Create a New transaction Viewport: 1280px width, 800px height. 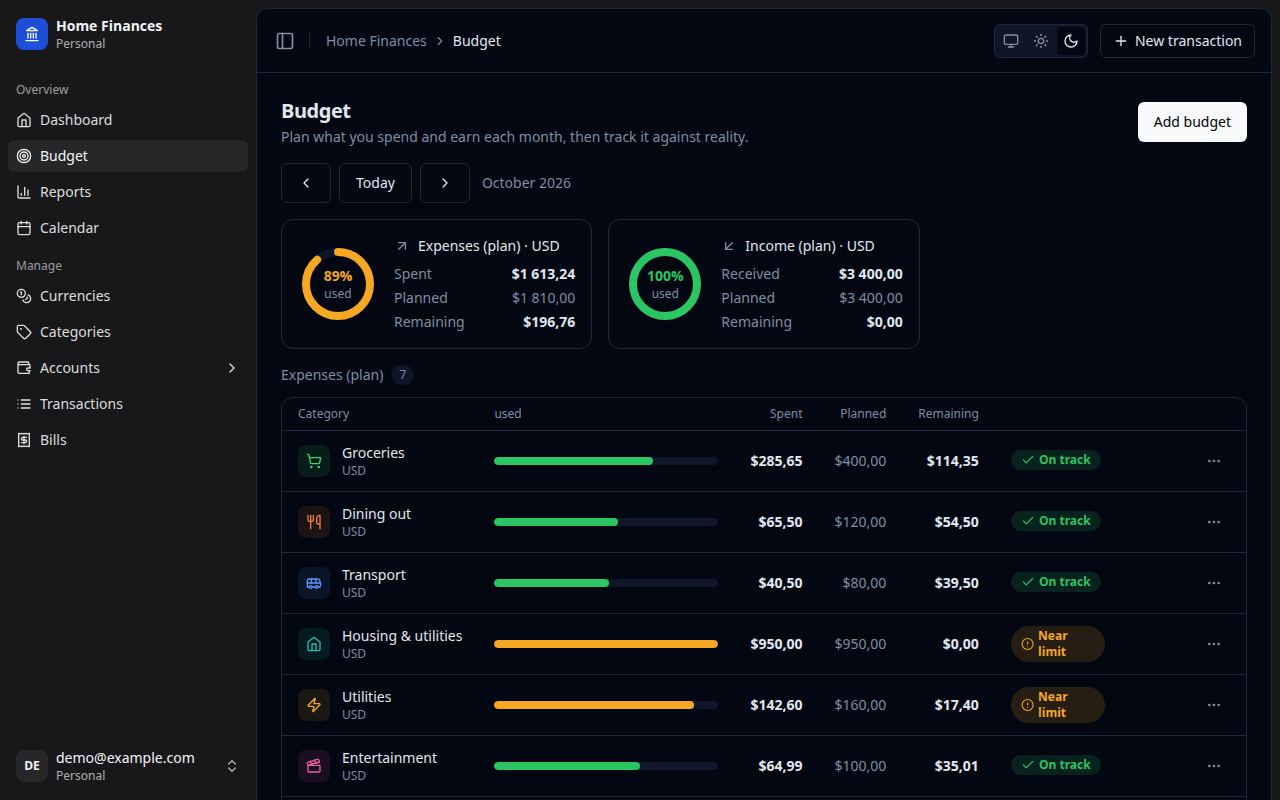coord(1177,41)
